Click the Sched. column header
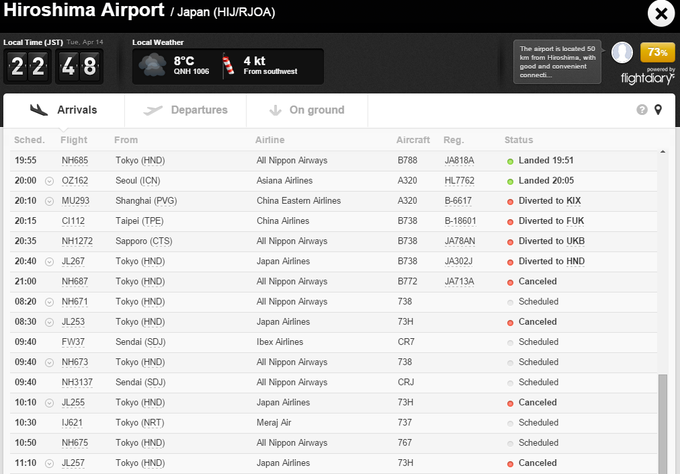Screen dimensions: 680x474 [x=29, y=140]
